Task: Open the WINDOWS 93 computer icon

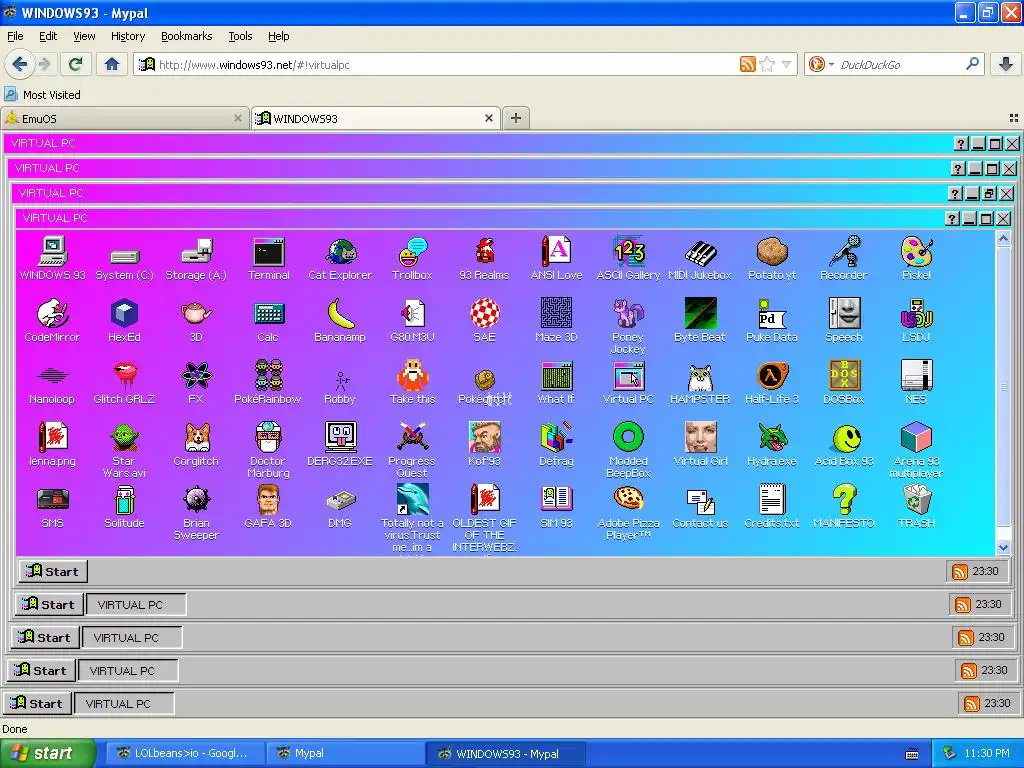Action: (52, 259)
